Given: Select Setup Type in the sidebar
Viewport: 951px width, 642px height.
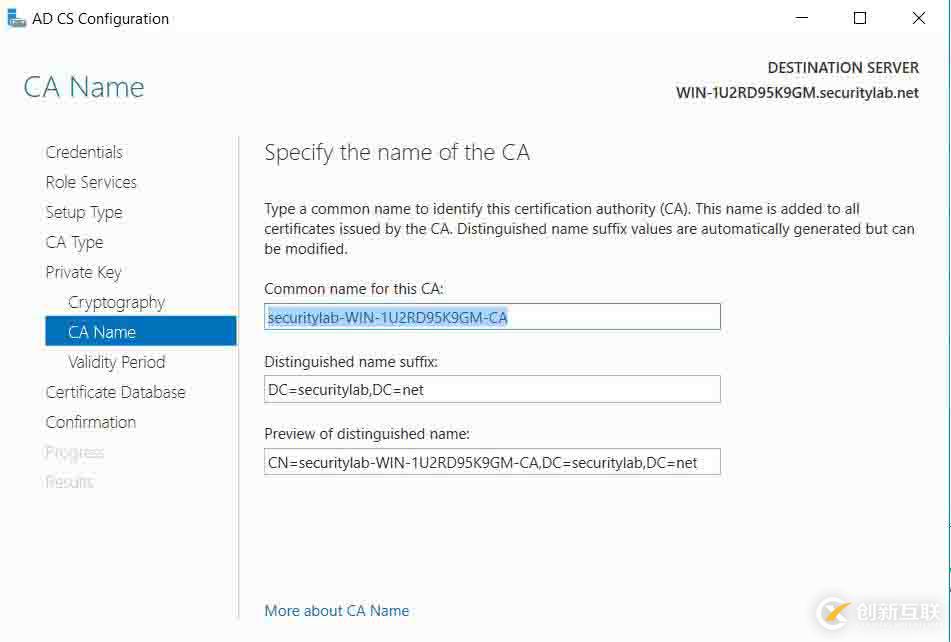Looking at the screenshot, I should pos(84,212).
